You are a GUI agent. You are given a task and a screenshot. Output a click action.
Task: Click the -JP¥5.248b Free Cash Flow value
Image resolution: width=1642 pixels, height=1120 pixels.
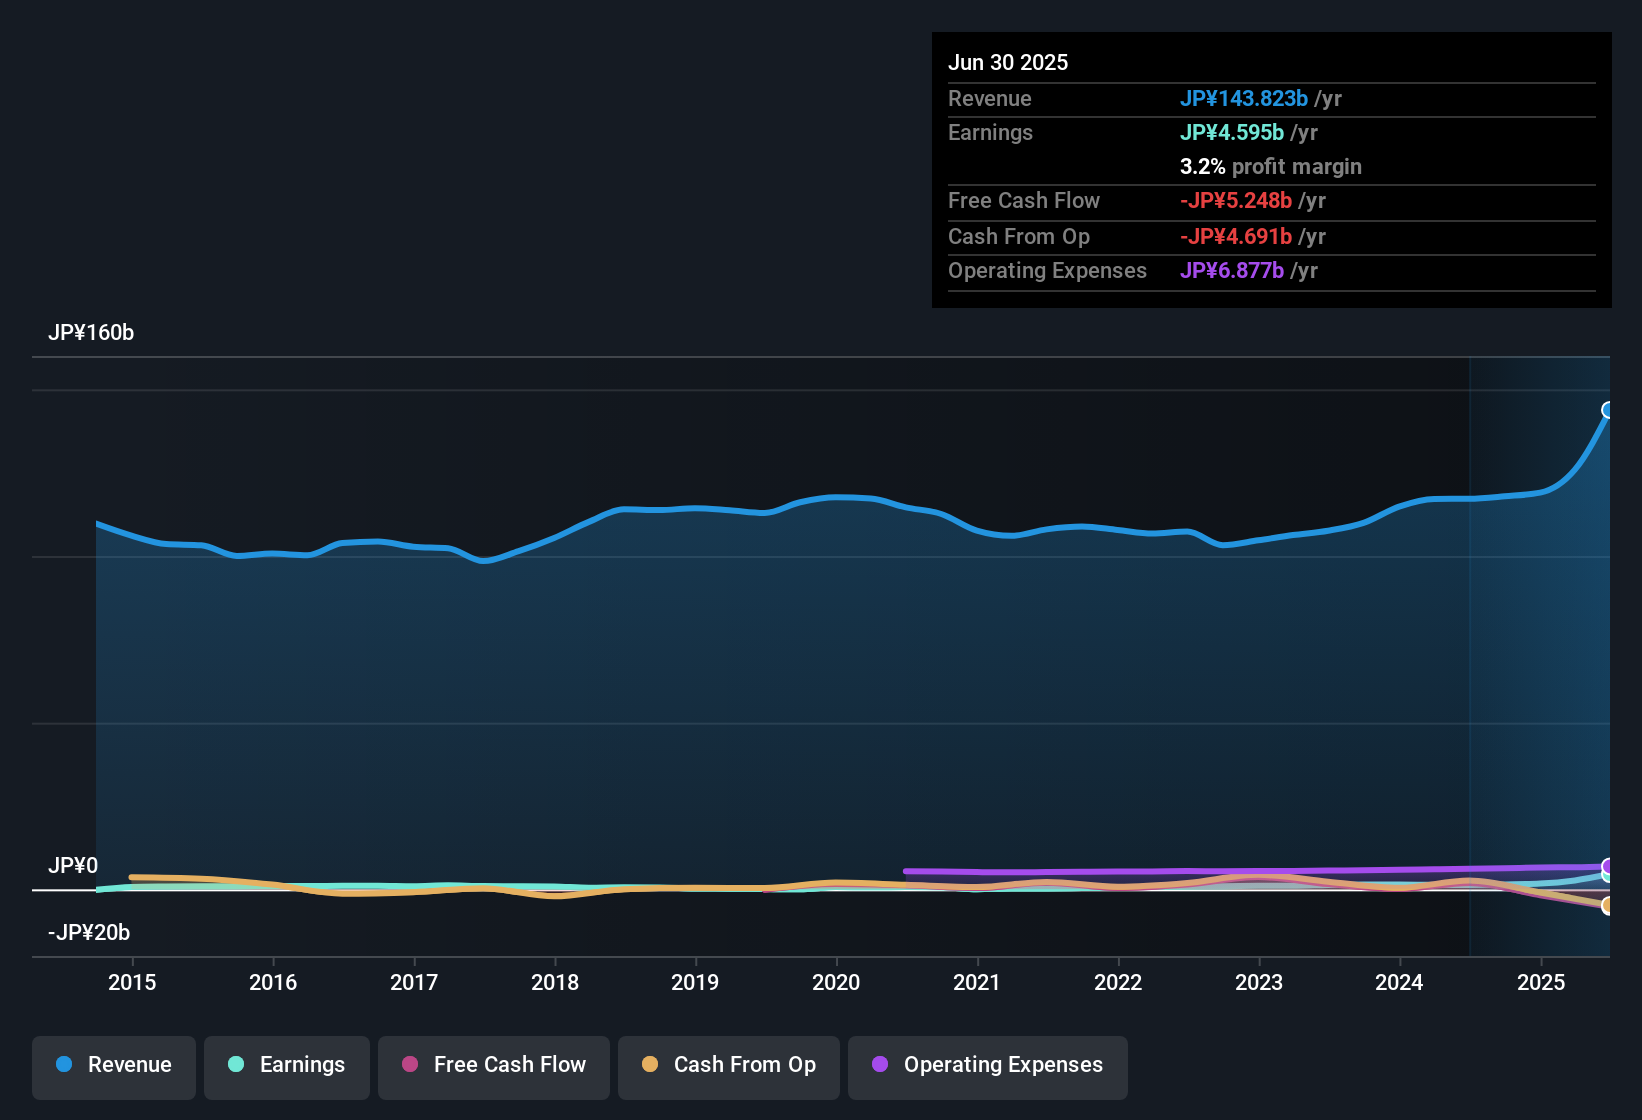pyautogui.click(x=1237, y=200)
